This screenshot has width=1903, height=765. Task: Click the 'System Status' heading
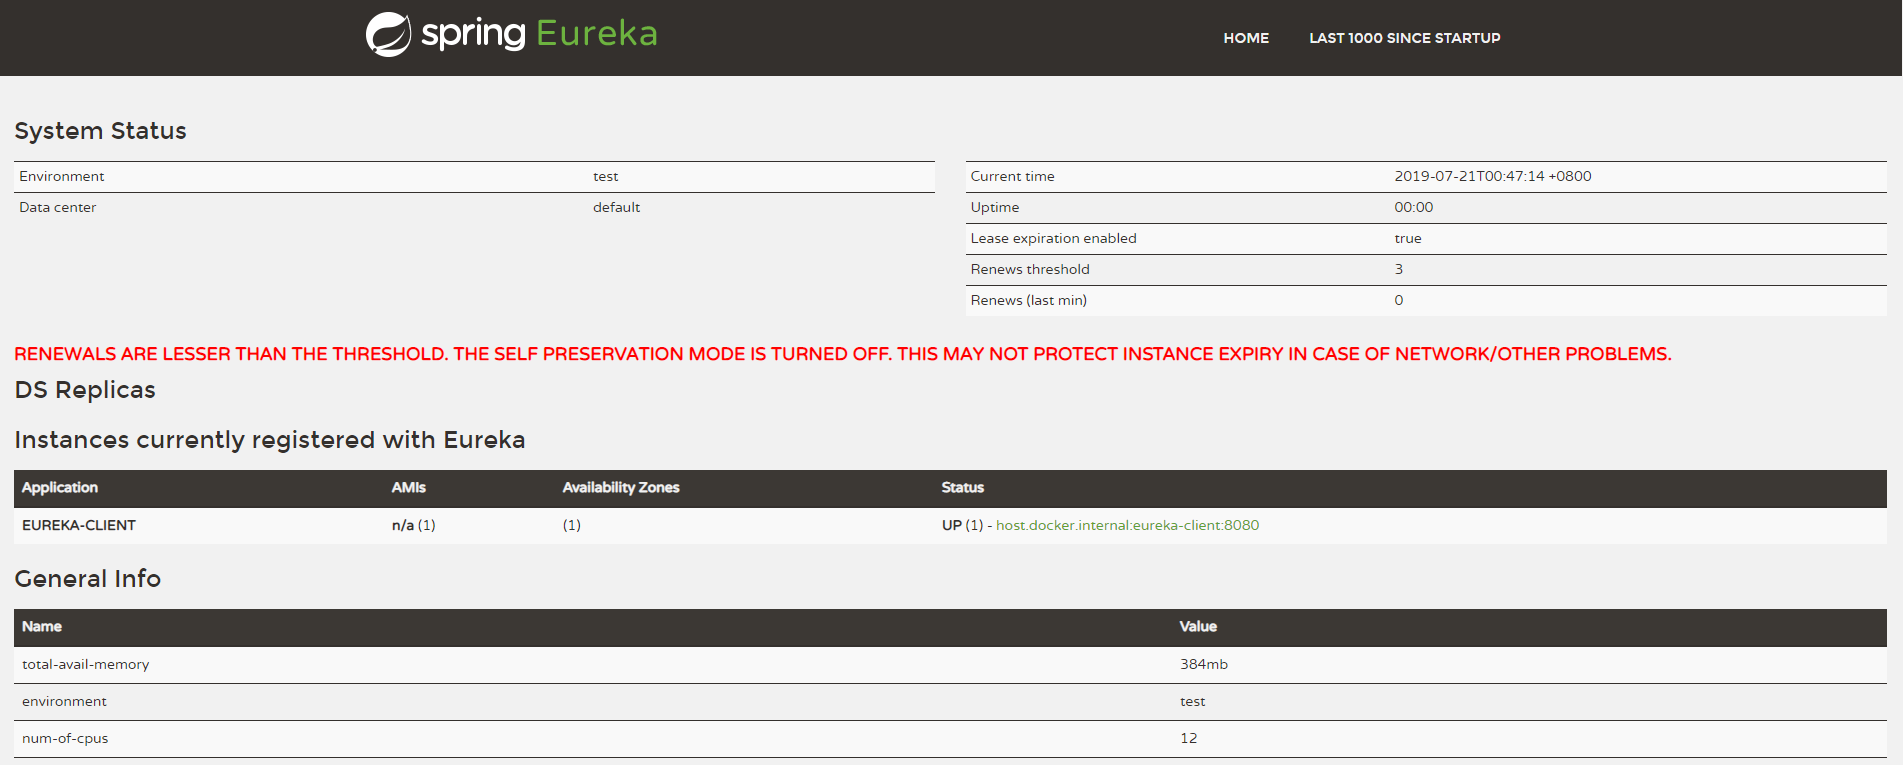tap(100, 131)
